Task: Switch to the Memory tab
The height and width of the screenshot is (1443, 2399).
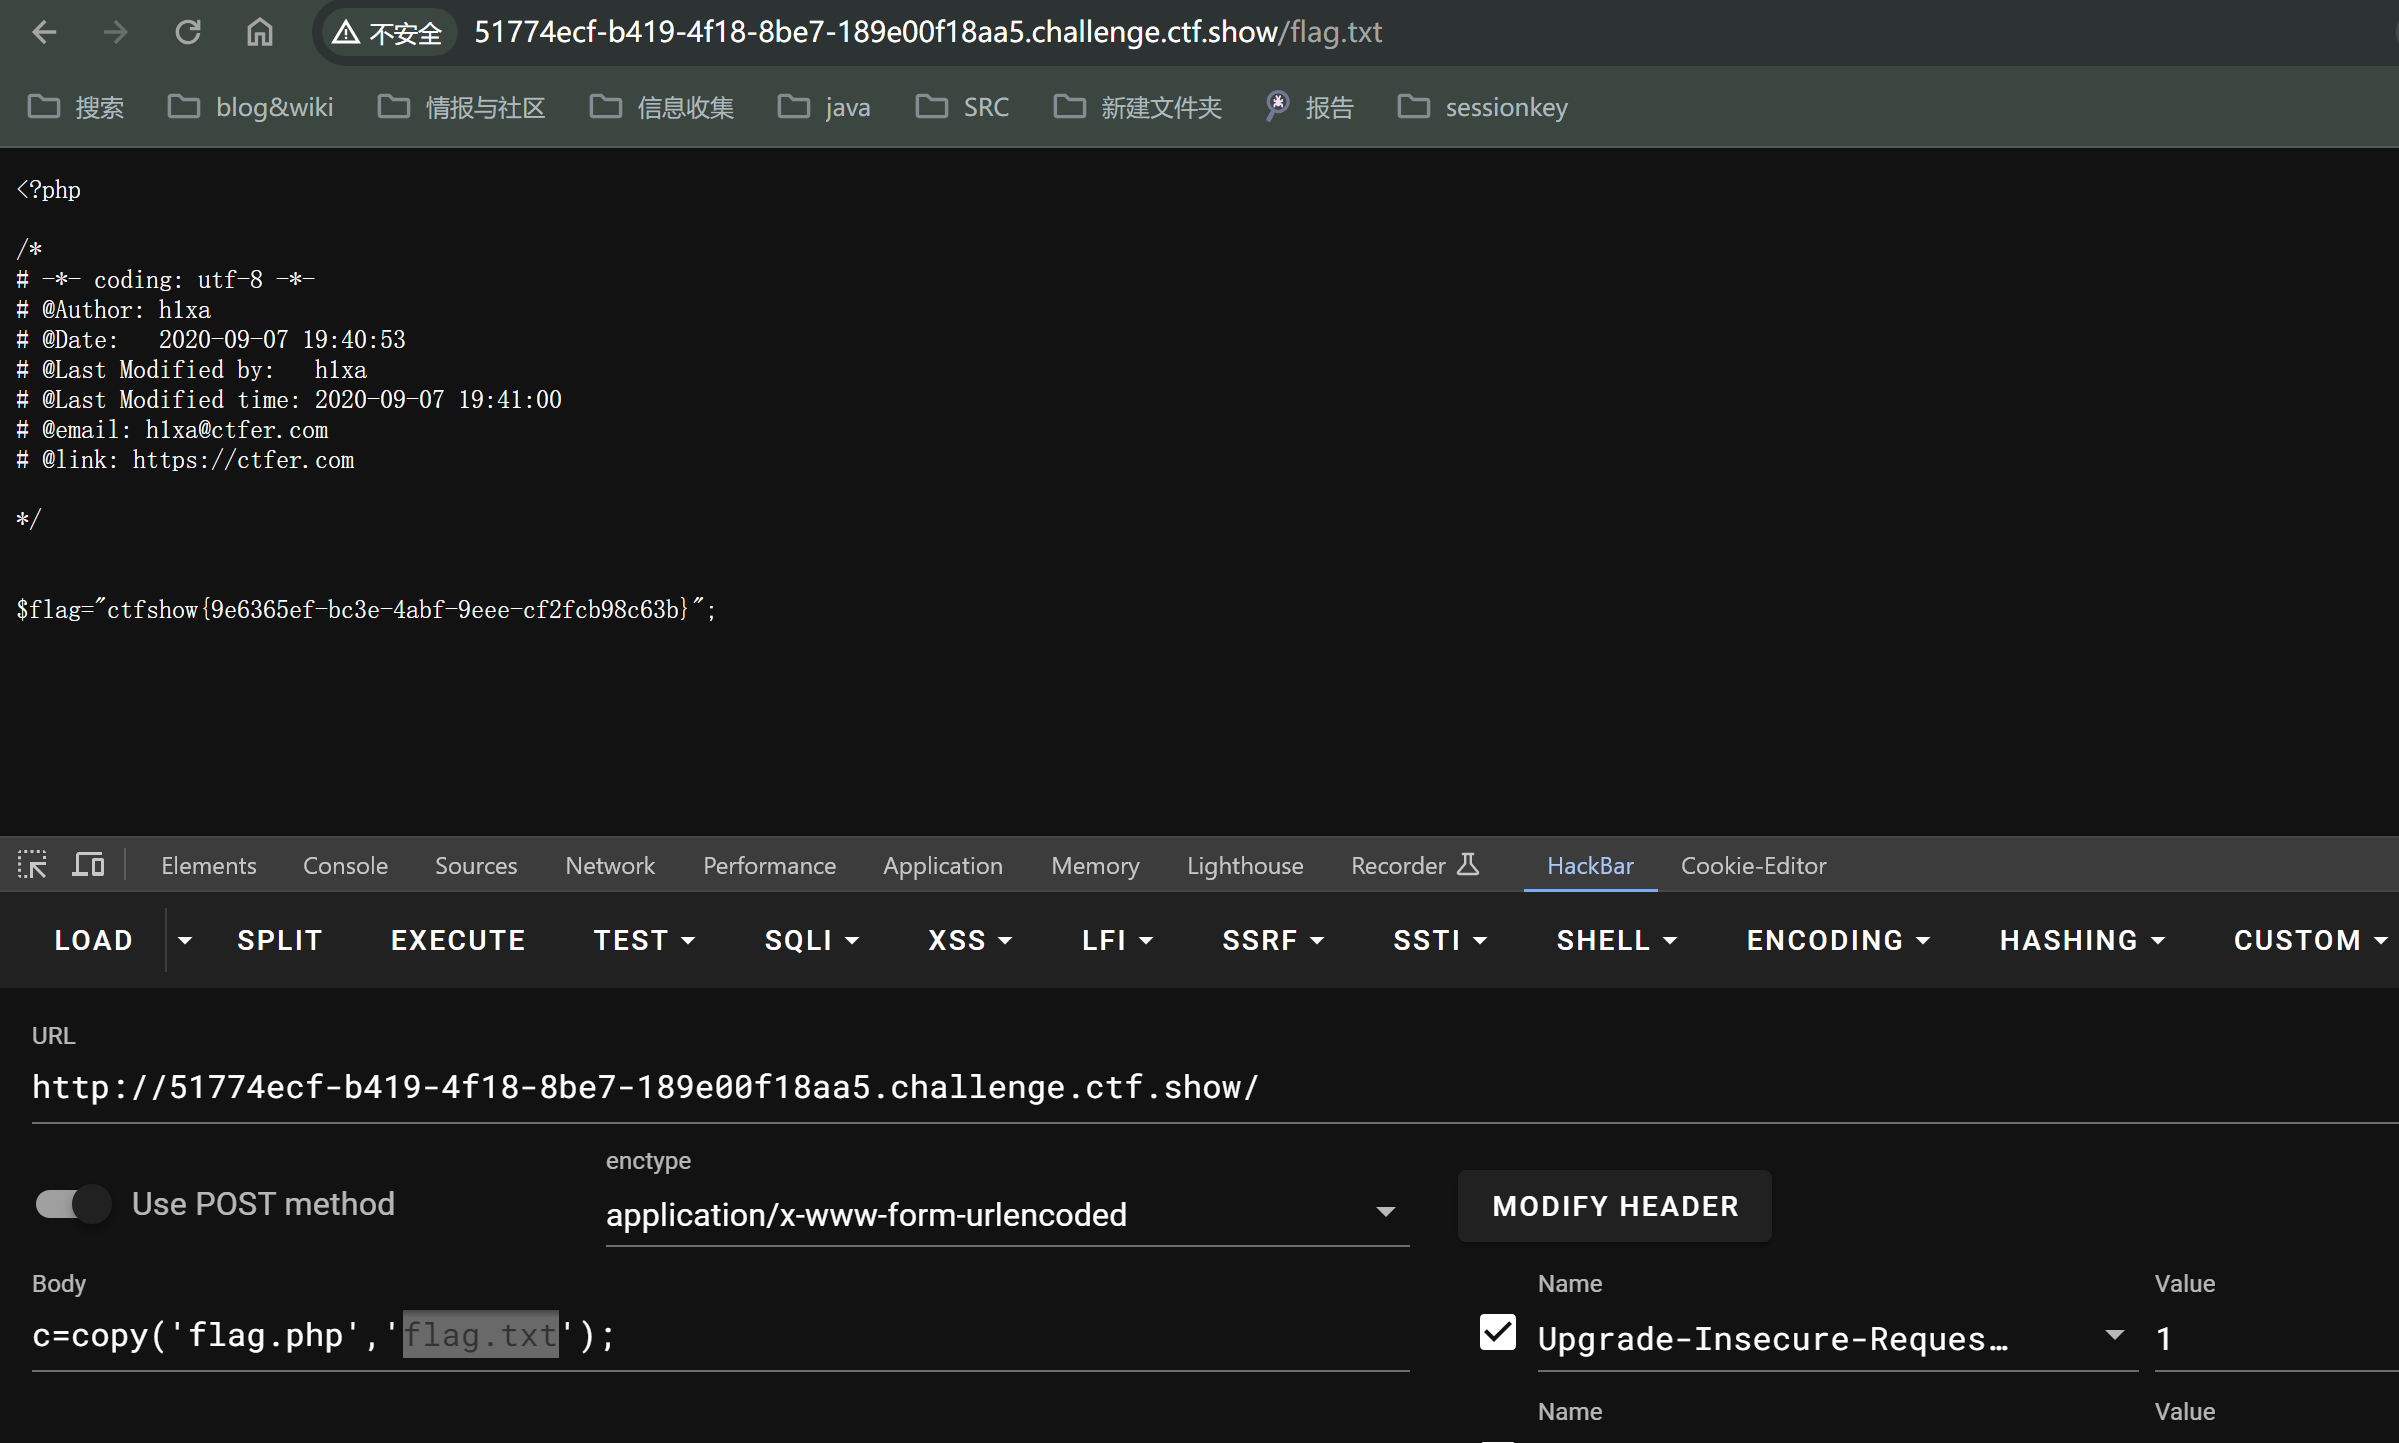Action: (1095, 866)
